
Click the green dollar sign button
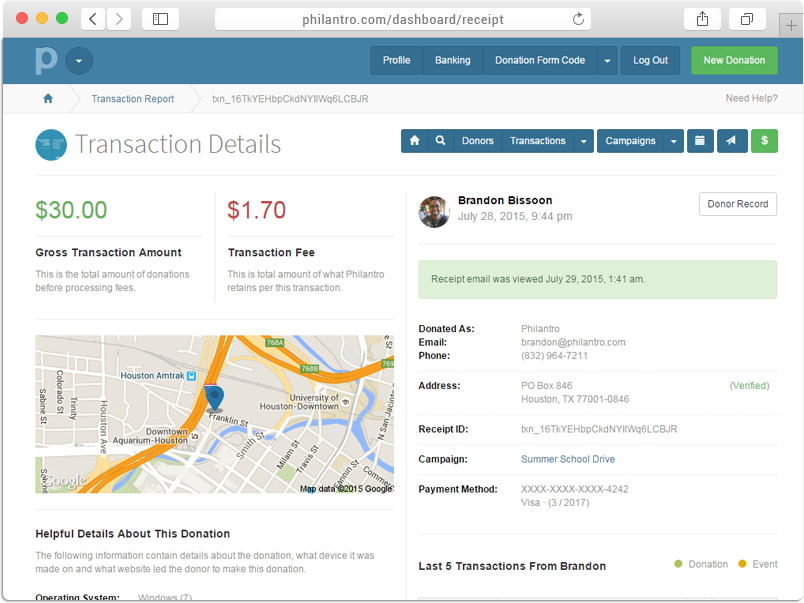764,140
